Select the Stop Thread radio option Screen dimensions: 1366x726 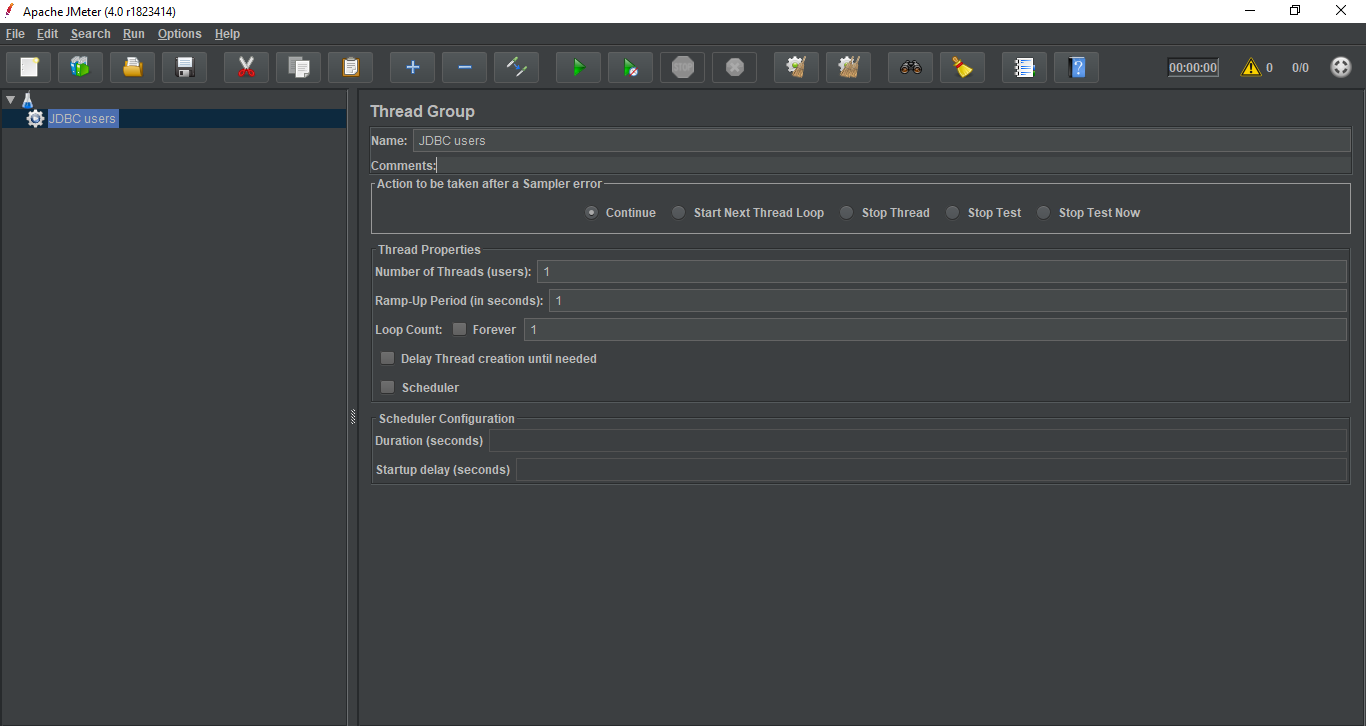pyautogui.click(x=847, y=212)
